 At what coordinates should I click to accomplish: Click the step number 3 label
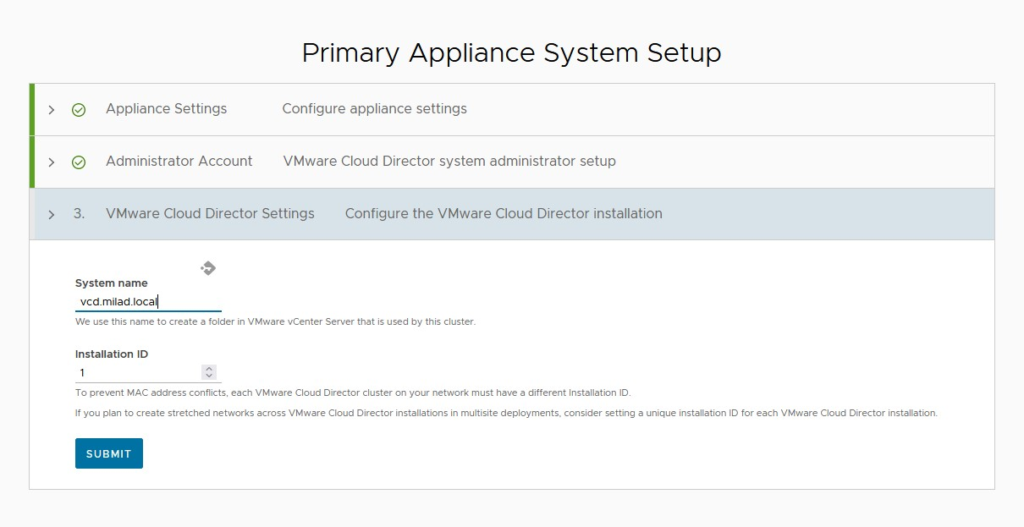(x=79, y=214)
